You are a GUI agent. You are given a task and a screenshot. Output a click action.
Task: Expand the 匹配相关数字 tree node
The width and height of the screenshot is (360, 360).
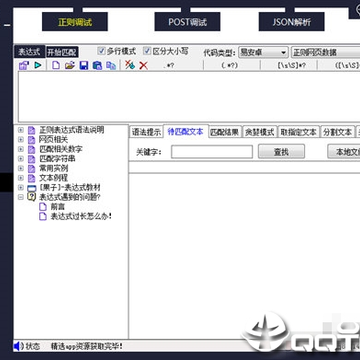pos(21,149)
